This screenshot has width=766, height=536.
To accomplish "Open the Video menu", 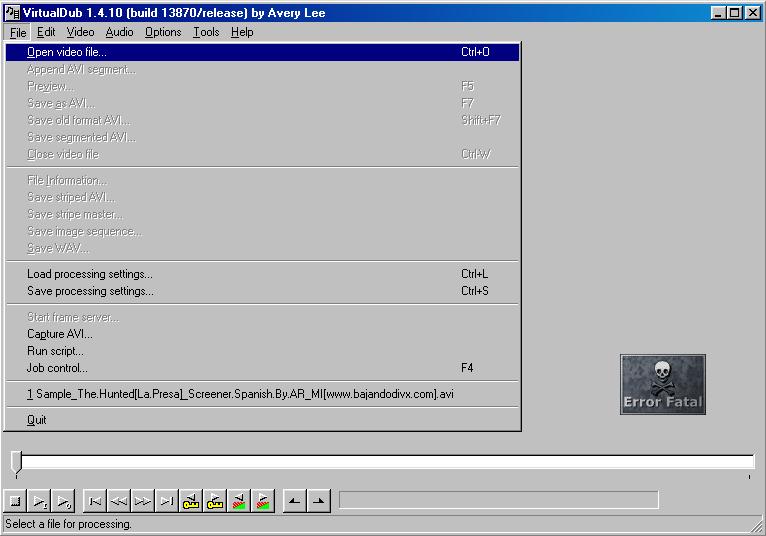I will [80, 32].
